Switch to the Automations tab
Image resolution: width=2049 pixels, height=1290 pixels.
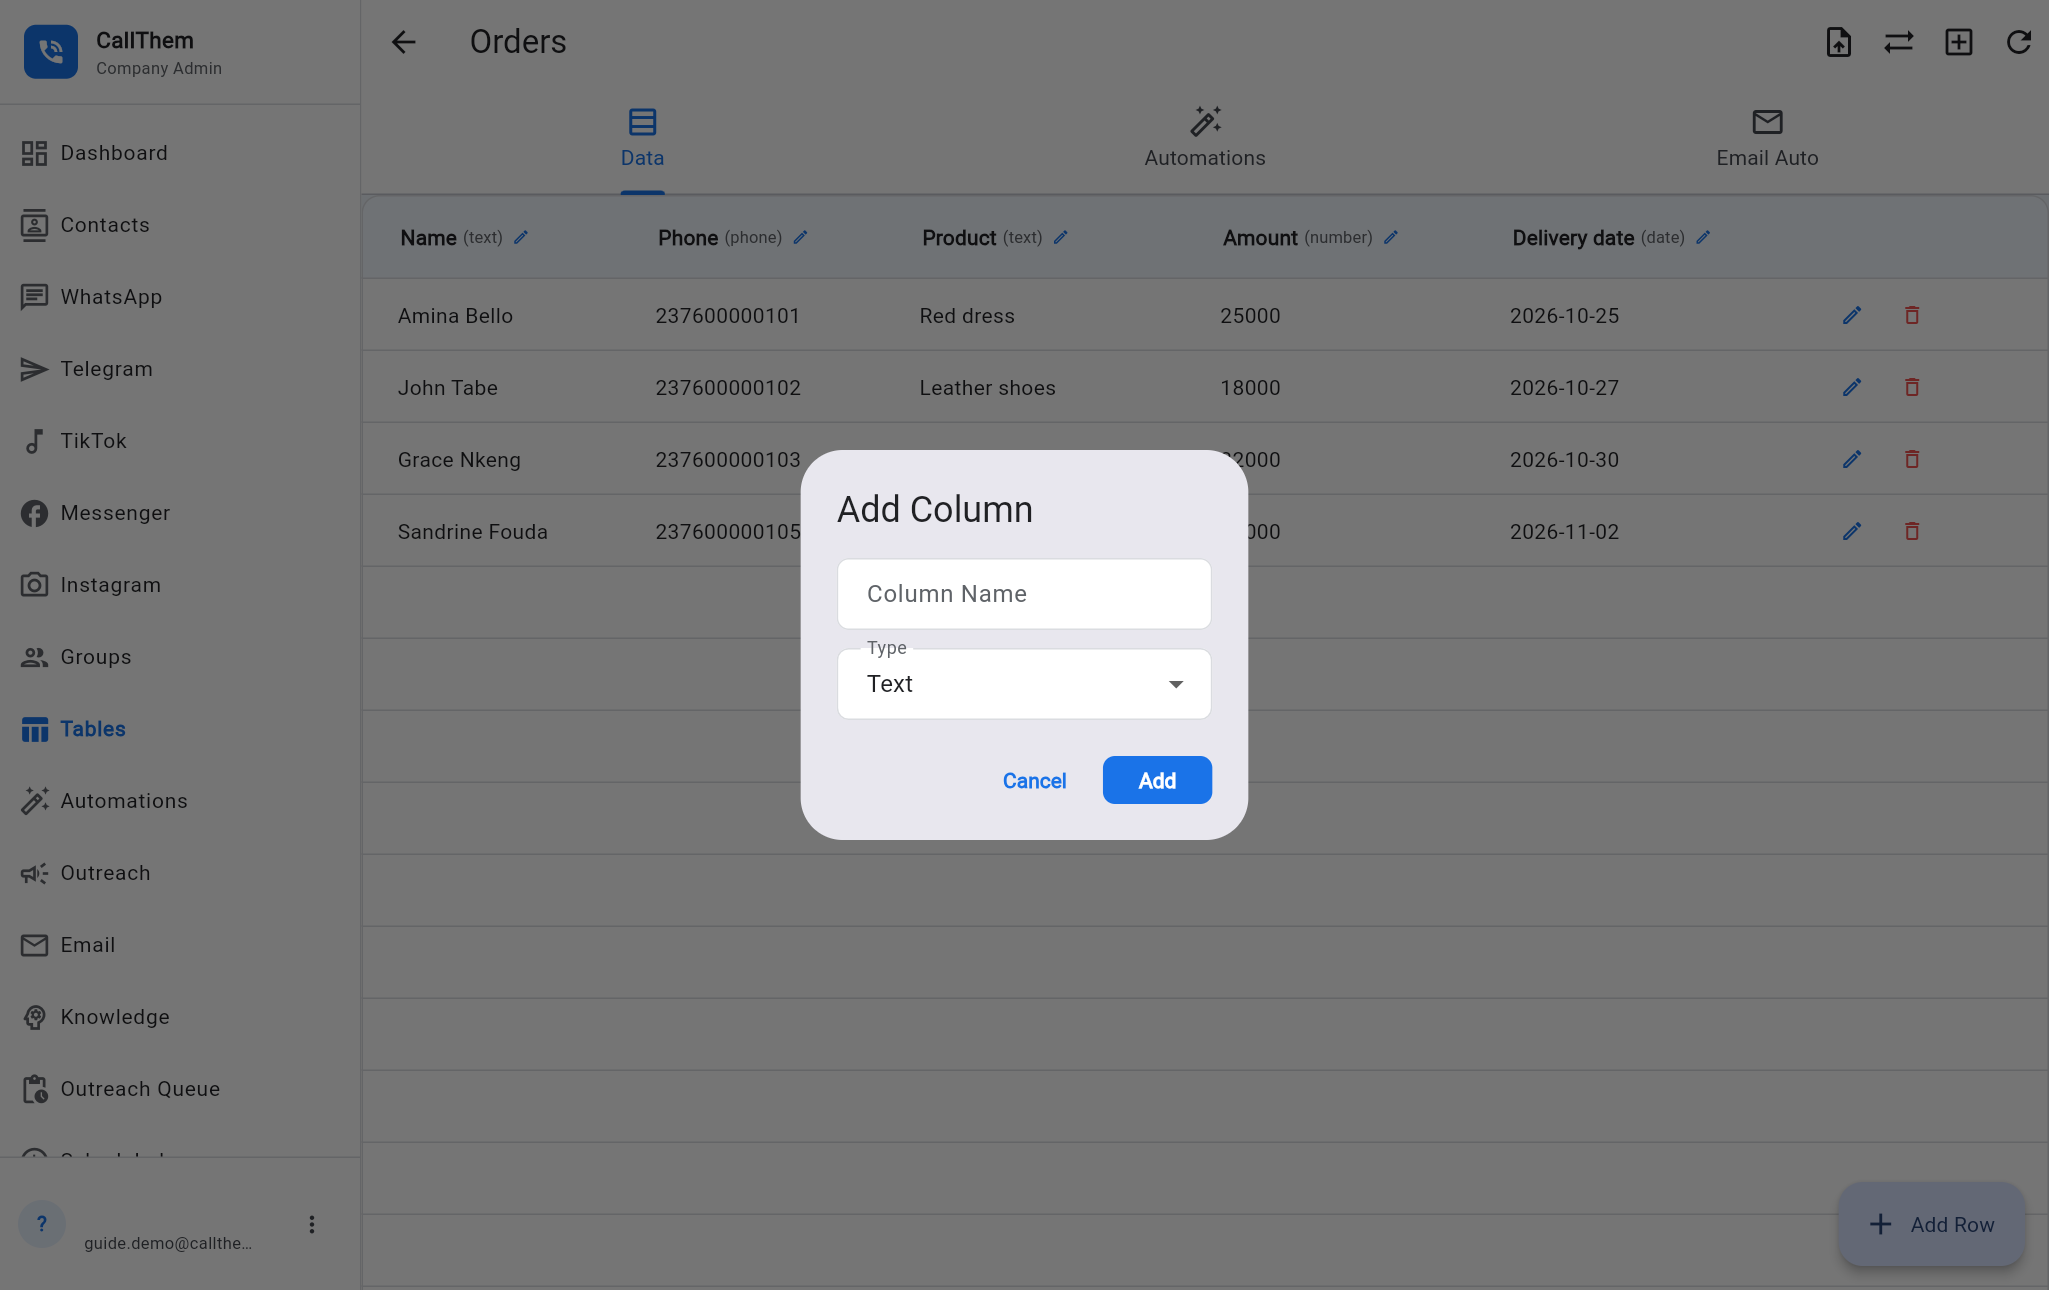tap(1205, 138)
